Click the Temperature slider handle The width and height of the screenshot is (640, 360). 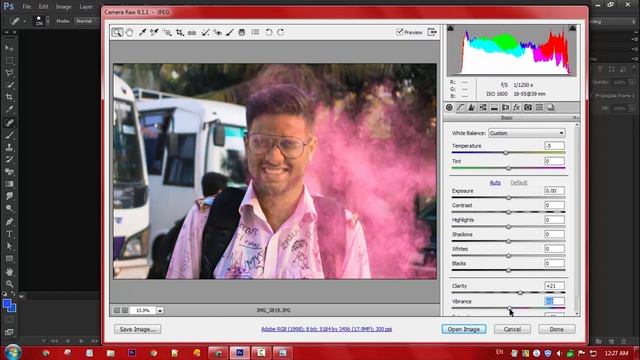tap(506, 153)
